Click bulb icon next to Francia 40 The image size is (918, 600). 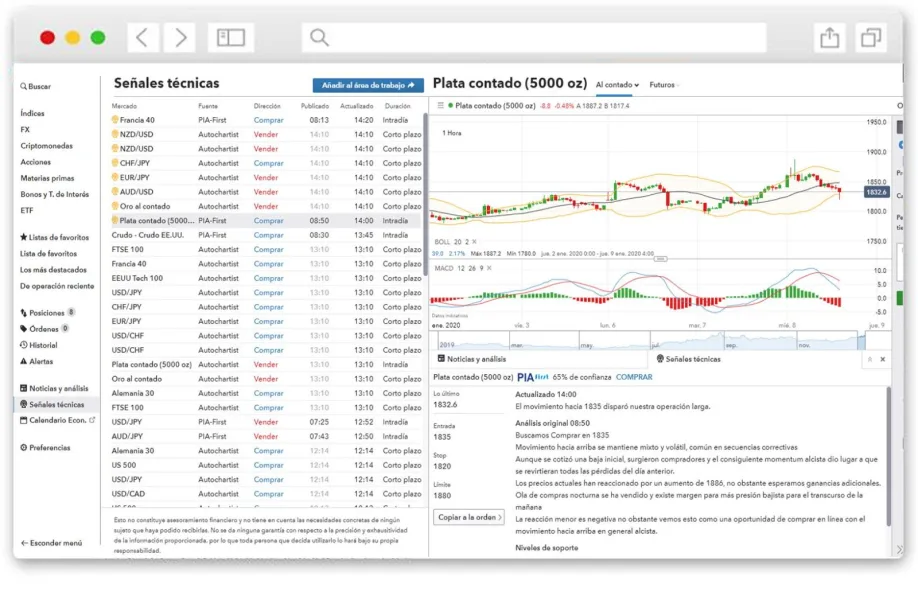(x=115, y=119)
